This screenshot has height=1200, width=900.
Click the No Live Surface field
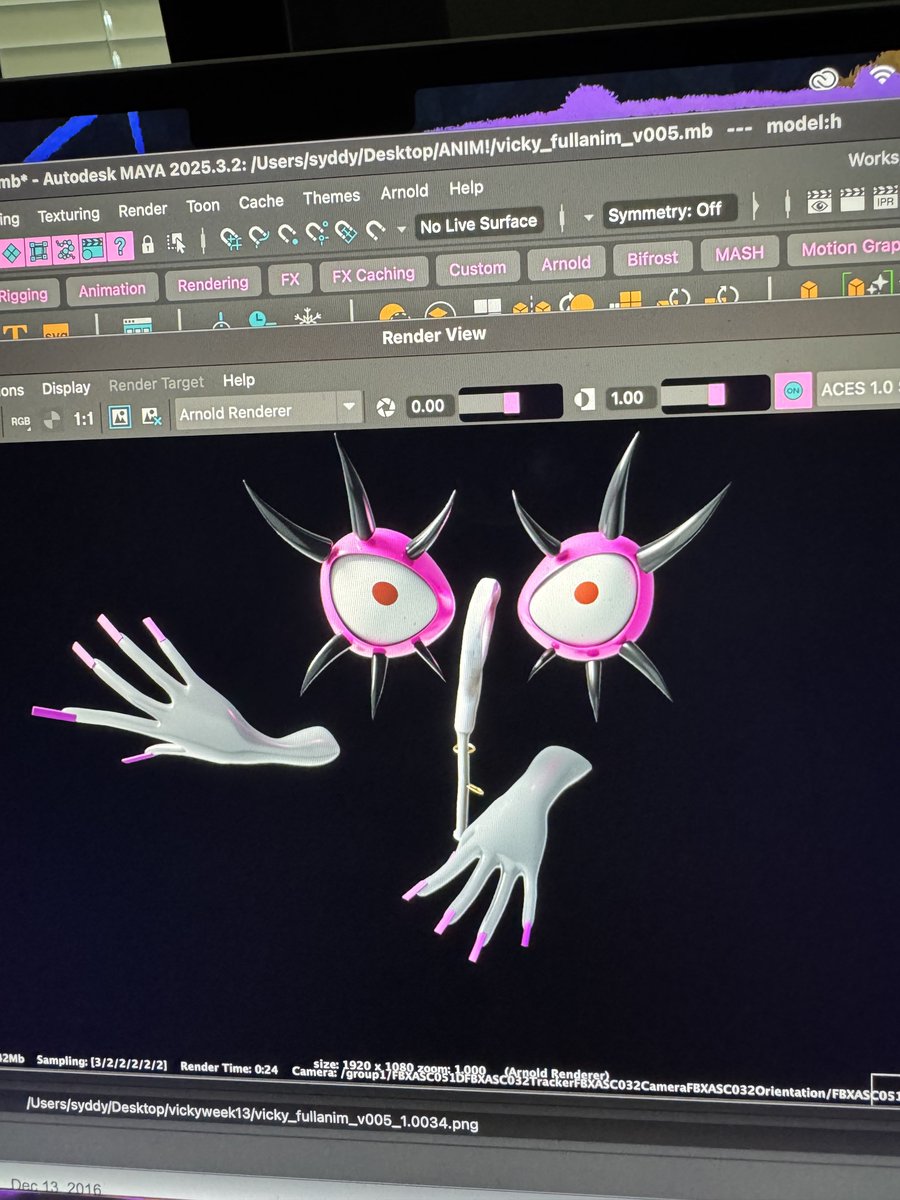479,225
